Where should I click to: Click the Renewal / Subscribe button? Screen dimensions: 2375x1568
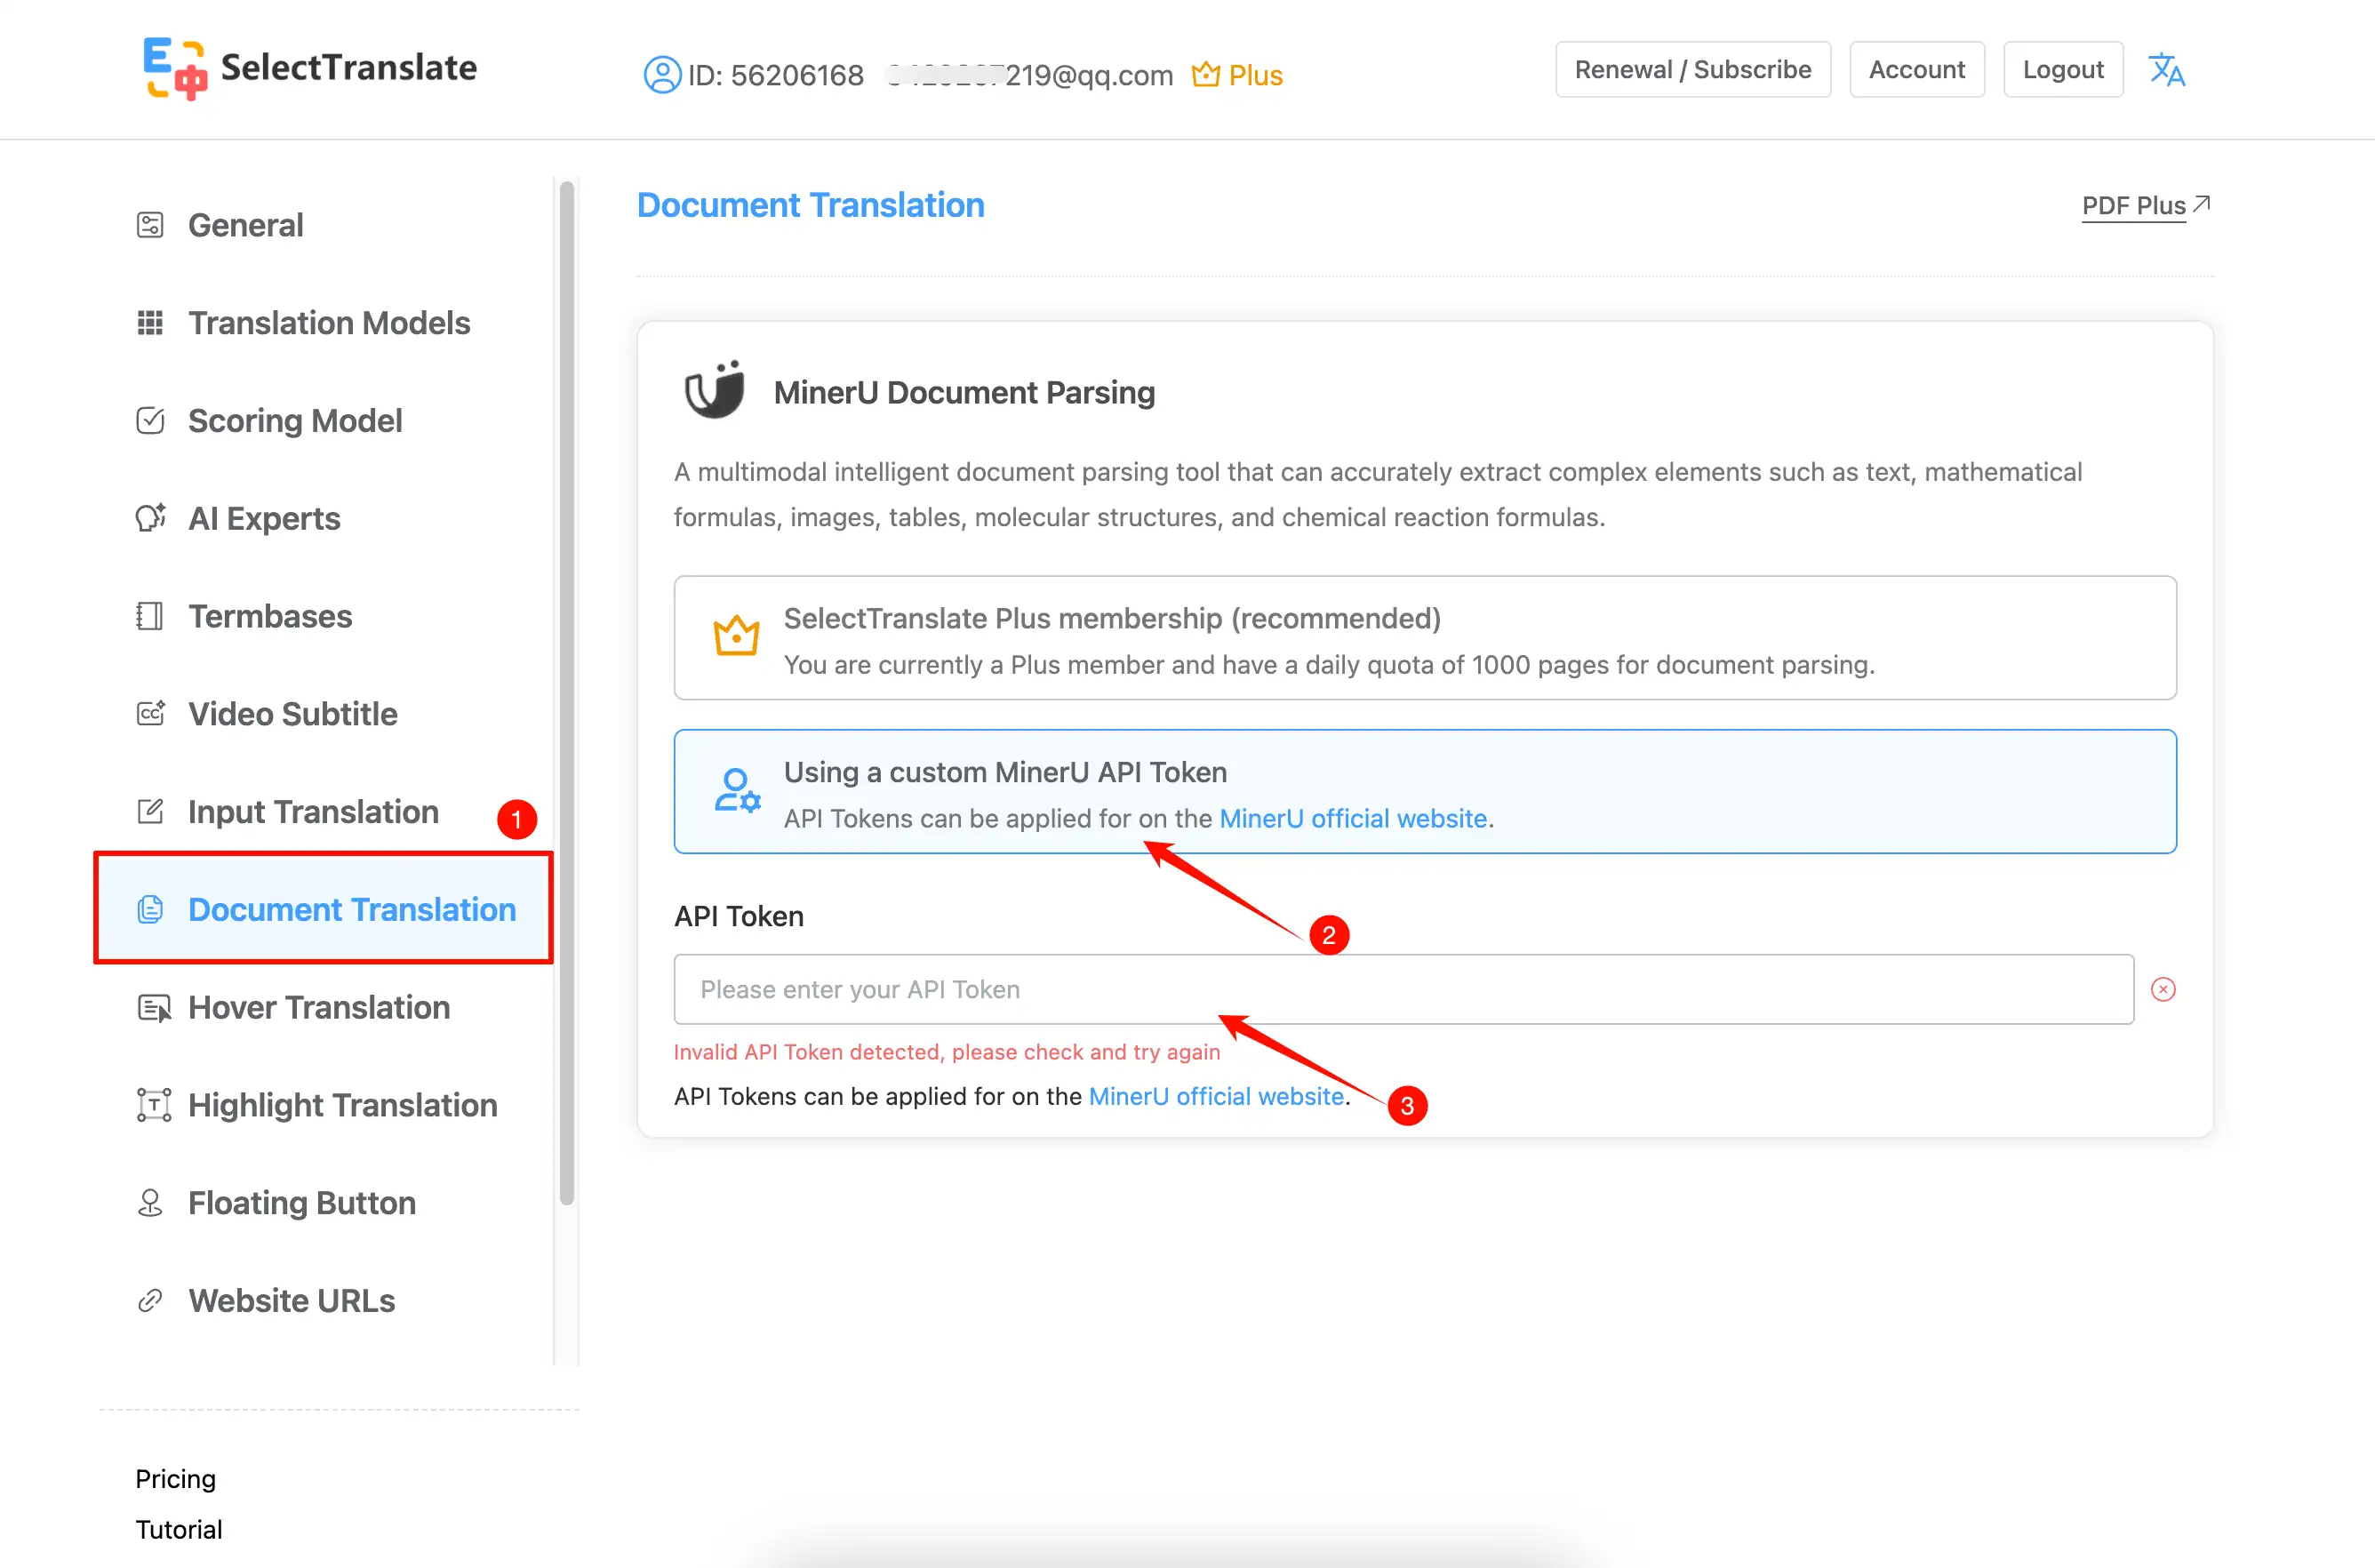pyautogui.click(x=1692, y=70)
